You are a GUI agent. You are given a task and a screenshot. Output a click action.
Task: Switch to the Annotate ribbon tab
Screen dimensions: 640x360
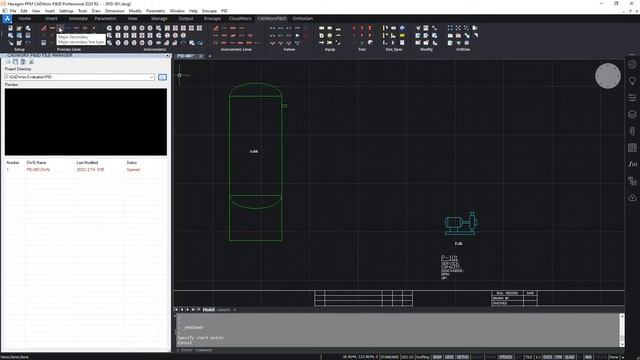(x=78, y=19)
